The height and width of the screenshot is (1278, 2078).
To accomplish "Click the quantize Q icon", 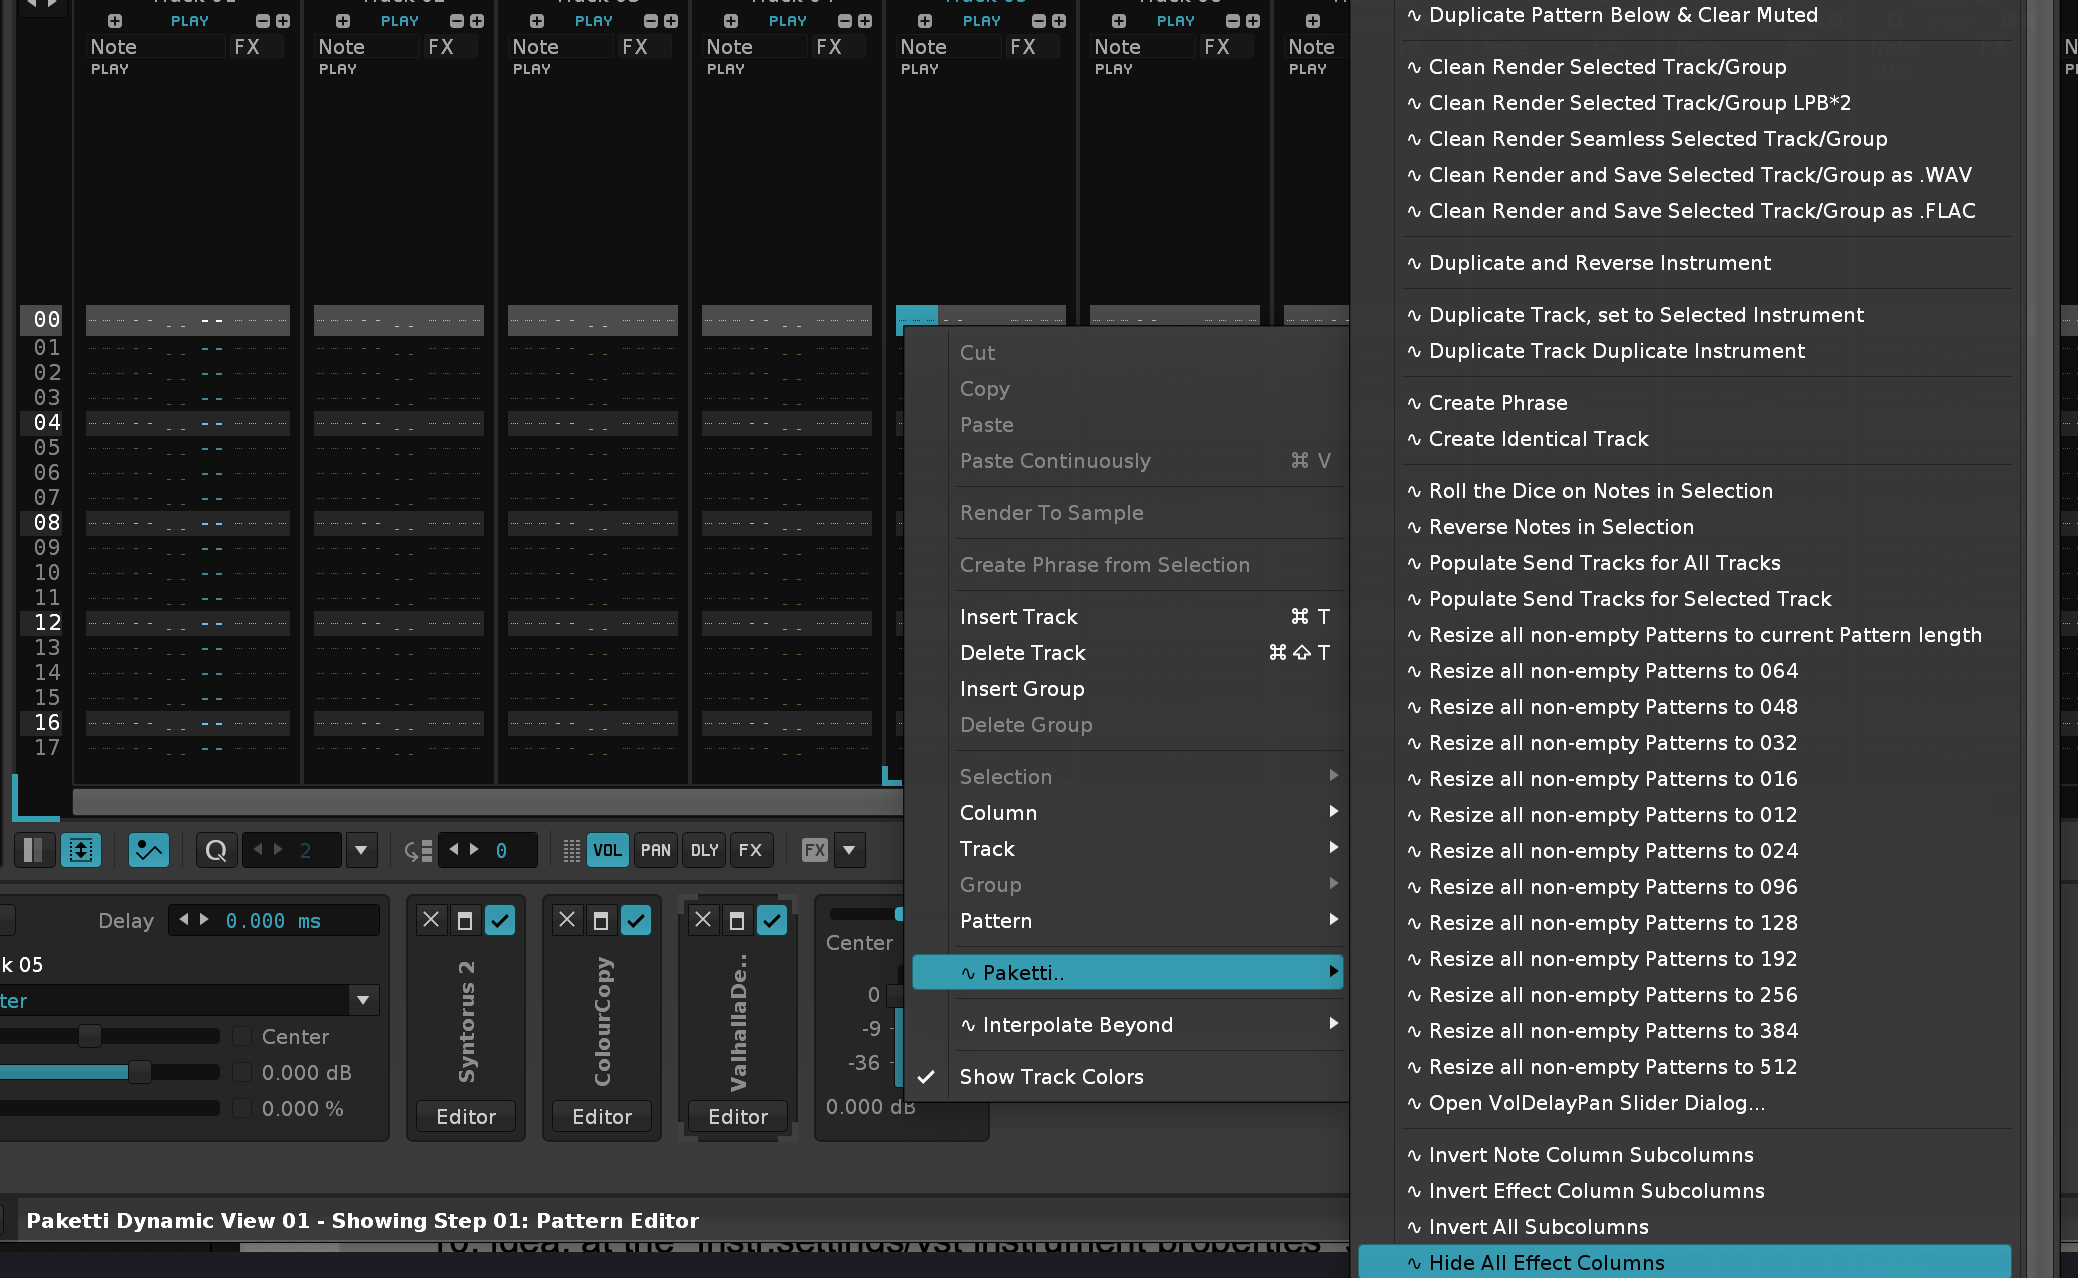I will (x=215, y=850).
